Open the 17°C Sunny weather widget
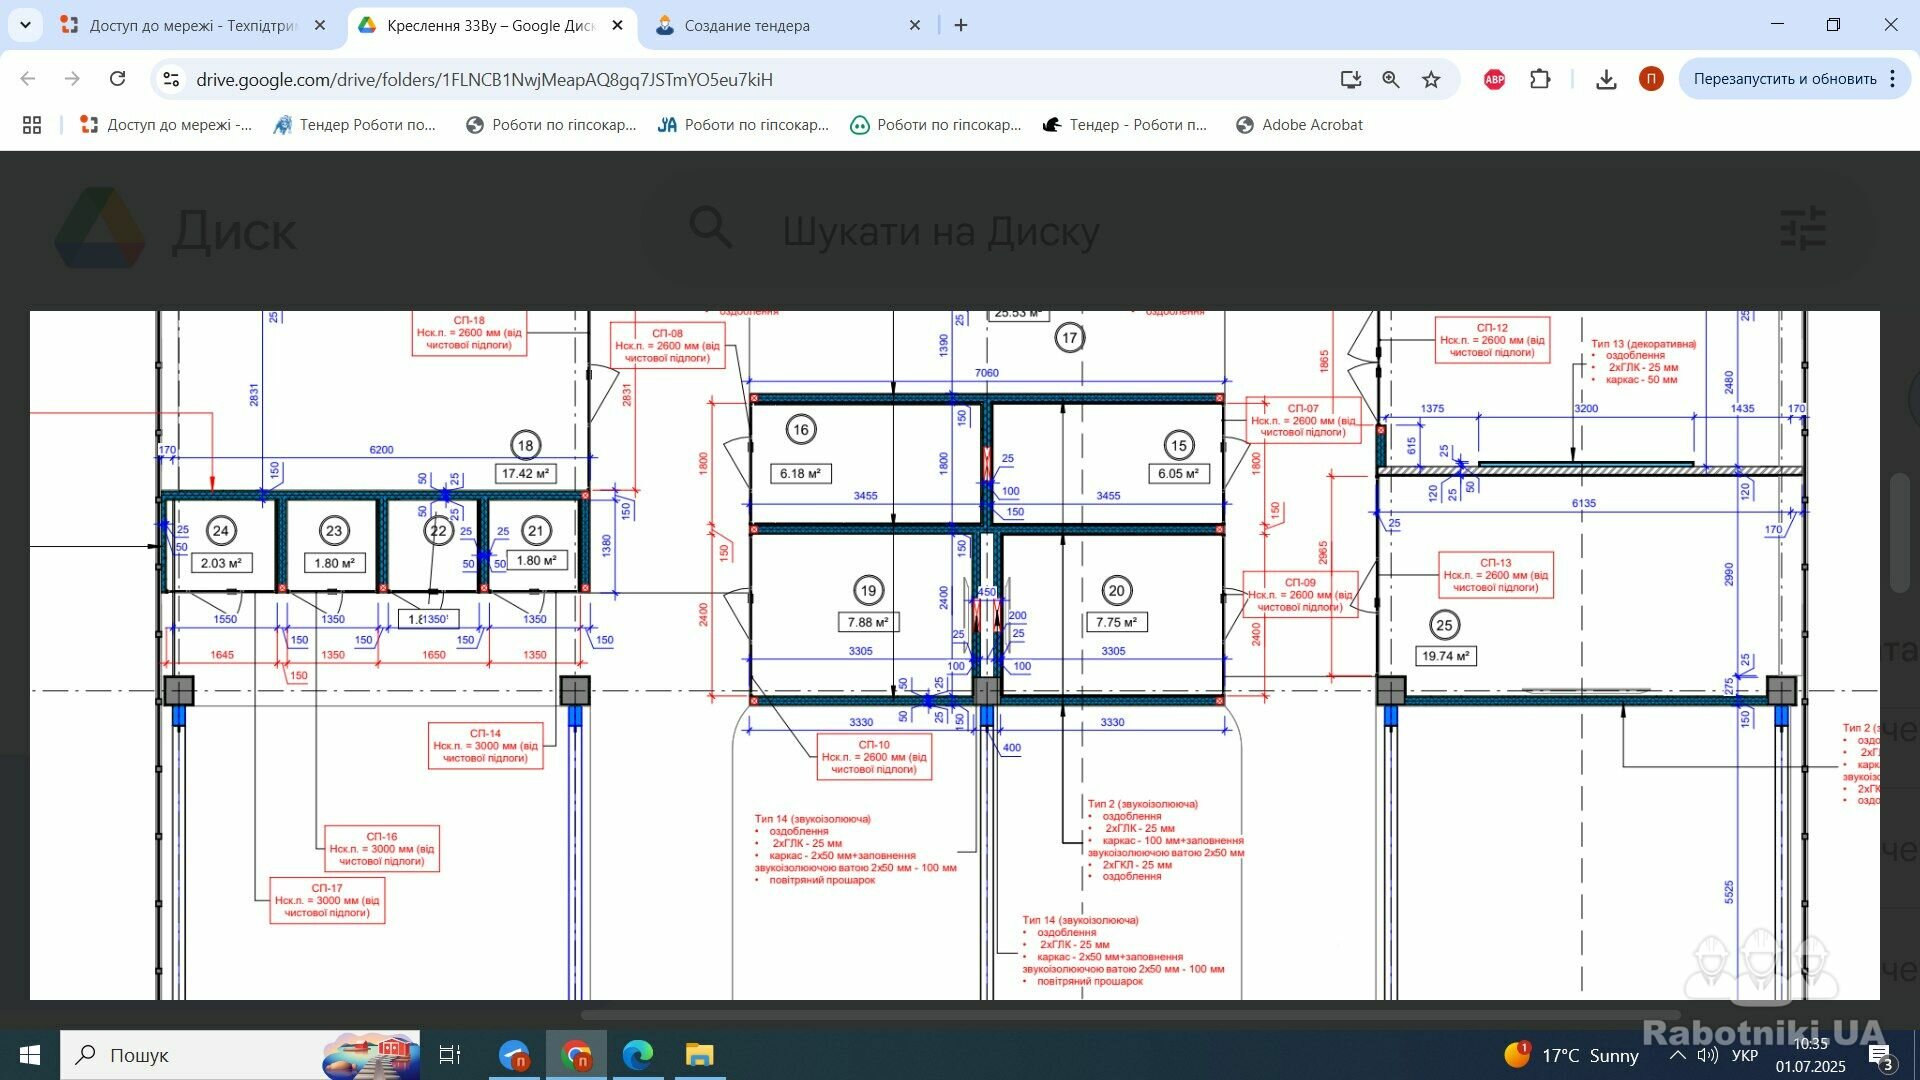This screenshot has width=1920, height=1080. (x=1571, y=1055)
